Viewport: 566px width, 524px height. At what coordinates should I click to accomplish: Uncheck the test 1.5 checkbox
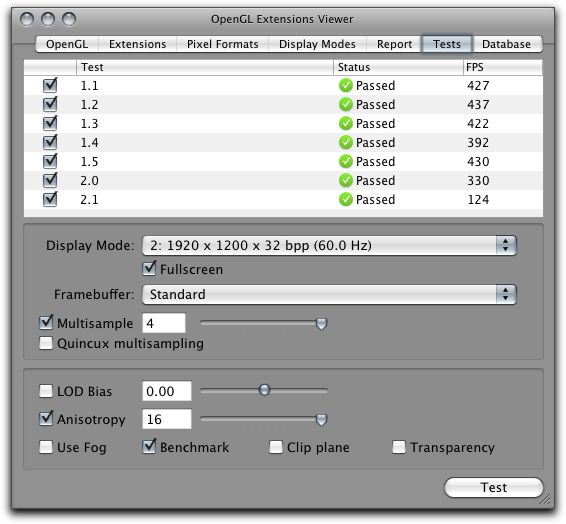tap(50, 161)
